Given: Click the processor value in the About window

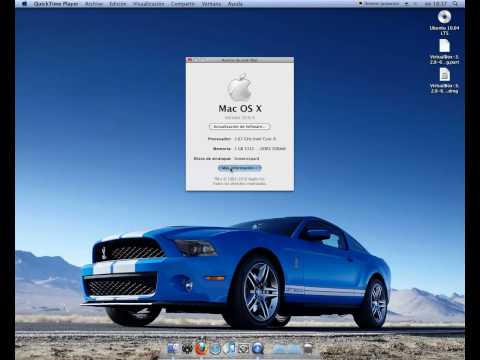Looking at the screenshot, I should point(255,139).
